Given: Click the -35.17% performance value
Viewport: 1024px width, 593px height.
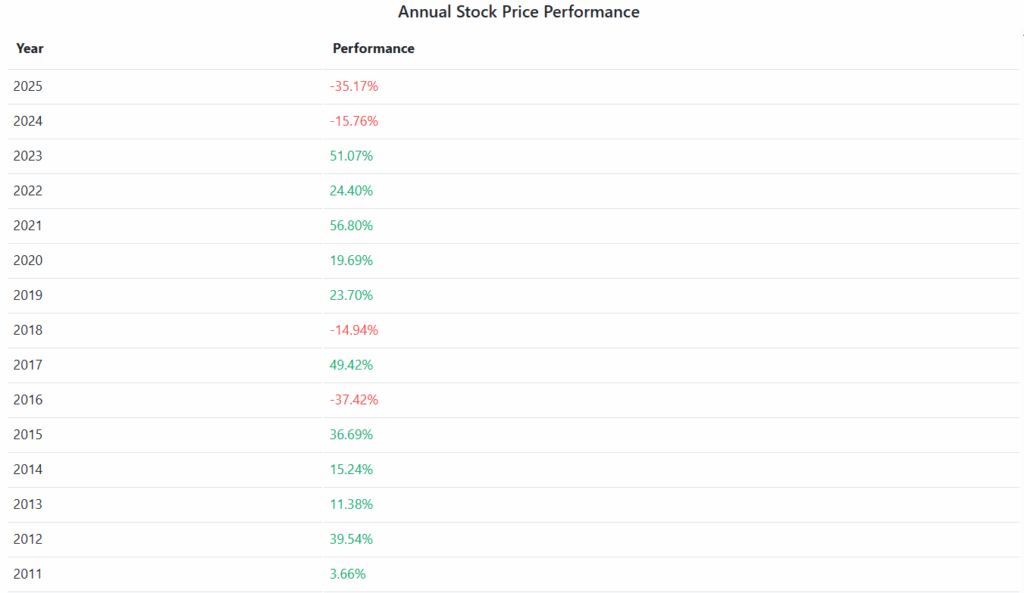Looking at the screenshot, I should (x=354, y=86).
